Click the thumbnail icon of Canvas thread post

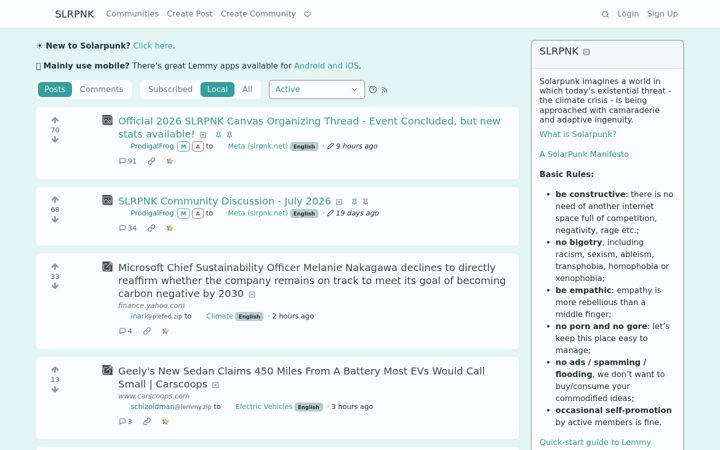107,120
